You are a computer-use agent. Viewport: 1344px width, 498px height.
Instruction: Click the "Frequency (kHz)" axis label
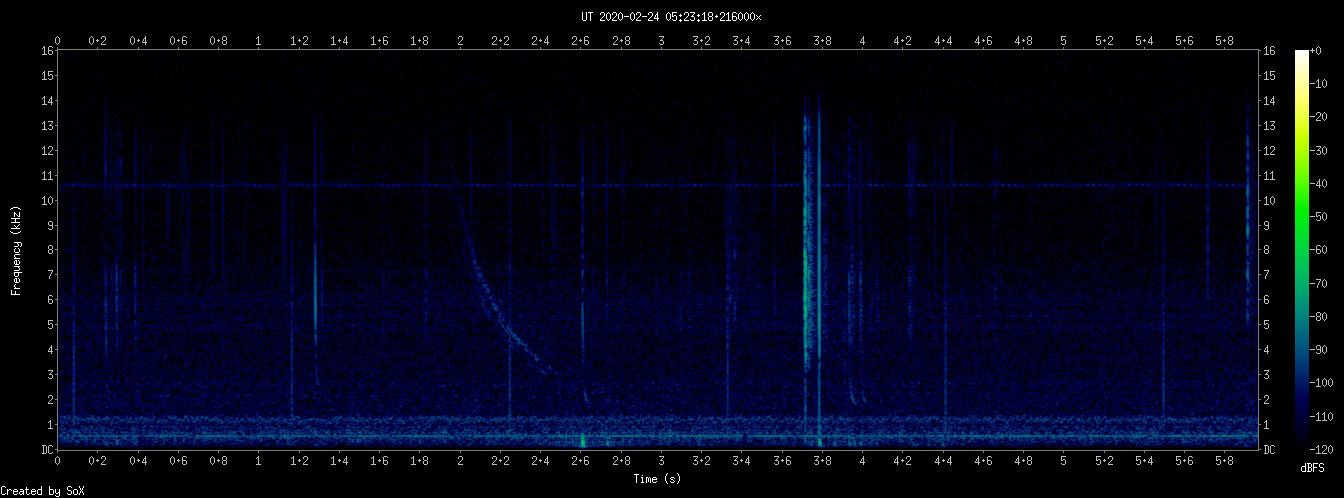16,250
